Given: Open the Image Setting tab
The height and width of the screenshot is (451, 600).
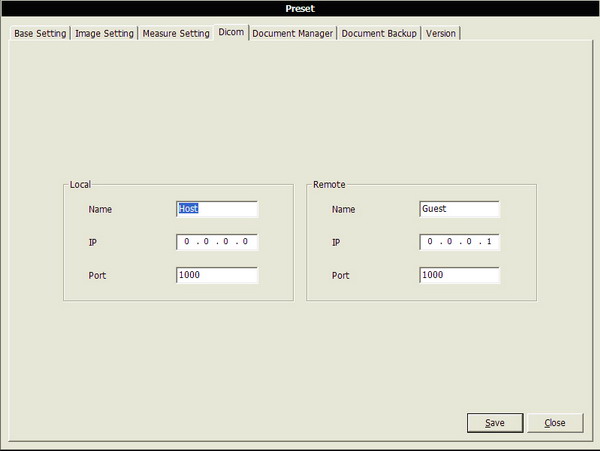Looking at the screenshot, I should (x=105, y=33).
